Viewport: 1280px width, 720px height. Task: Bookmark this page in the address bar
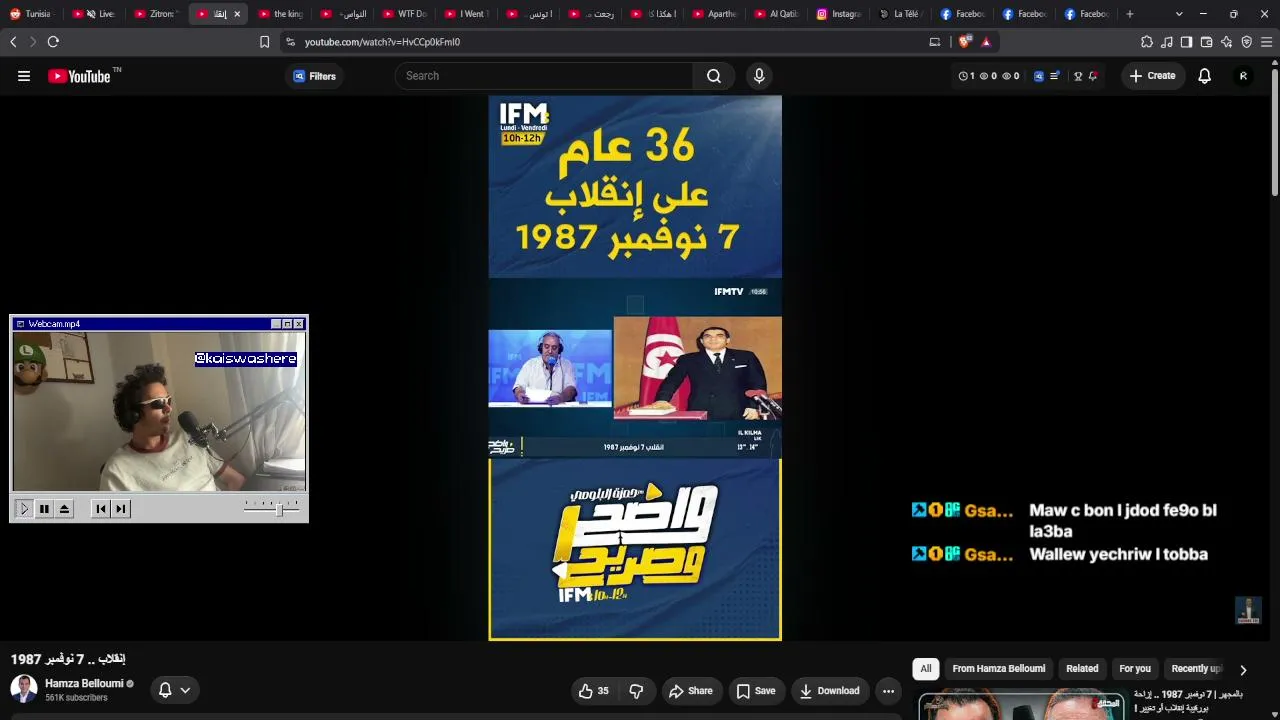(265, 42)
